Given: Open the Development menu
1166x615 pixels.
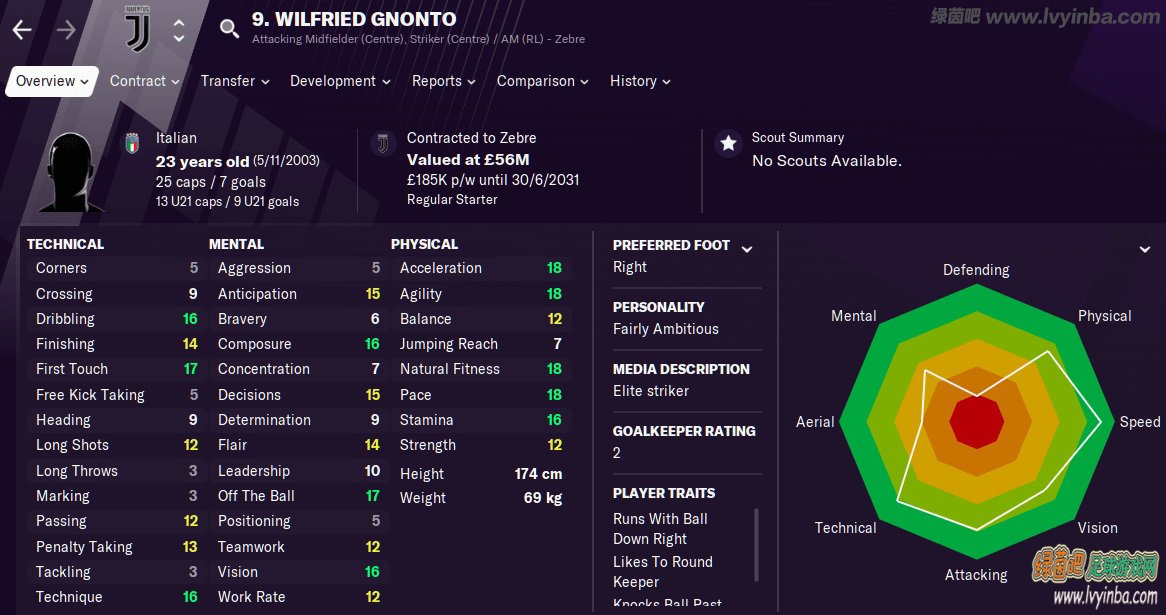Looking at the screenshot, I should pyautogui.click(x=340, y=81).
